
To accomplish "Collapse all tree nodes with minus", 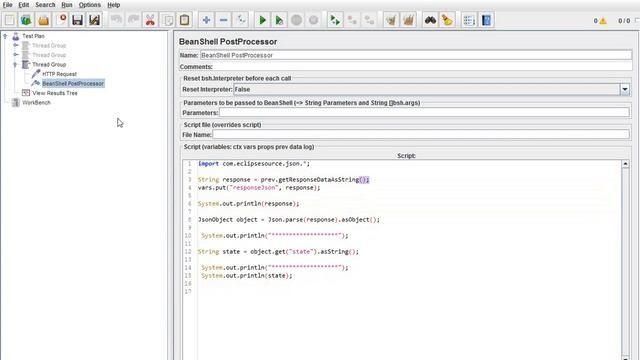I will coord(224,20).
